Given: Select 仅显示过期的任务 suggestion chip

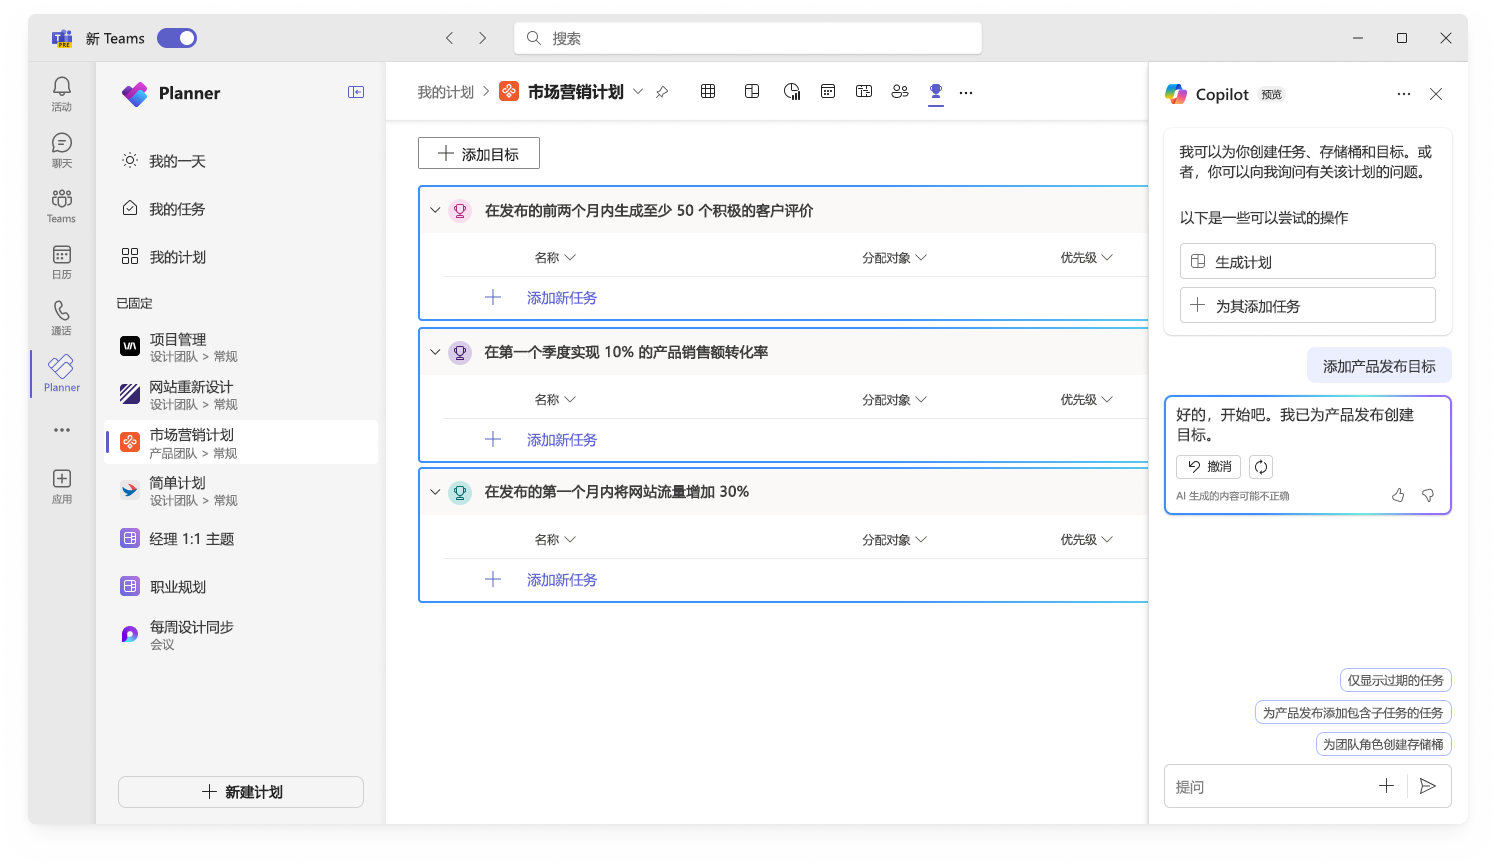Looking at the screenshot, I should pos(1395,680).
